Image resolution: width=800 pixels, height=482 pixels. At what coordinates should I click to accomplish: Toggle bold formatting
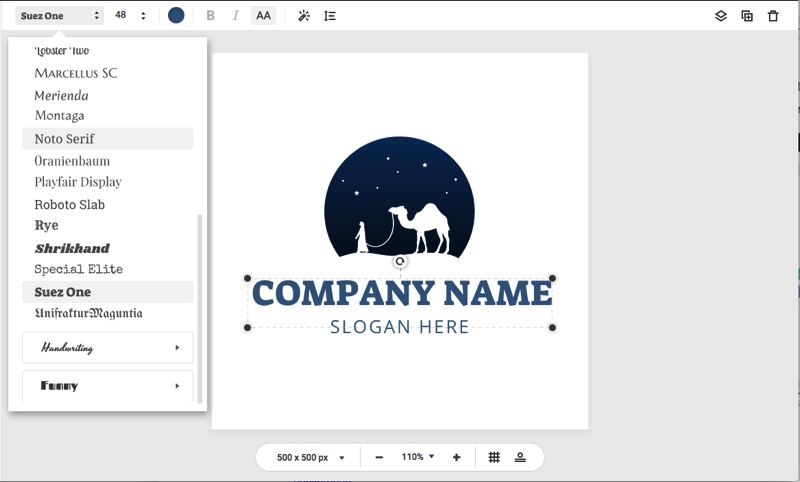coord(210,16)
